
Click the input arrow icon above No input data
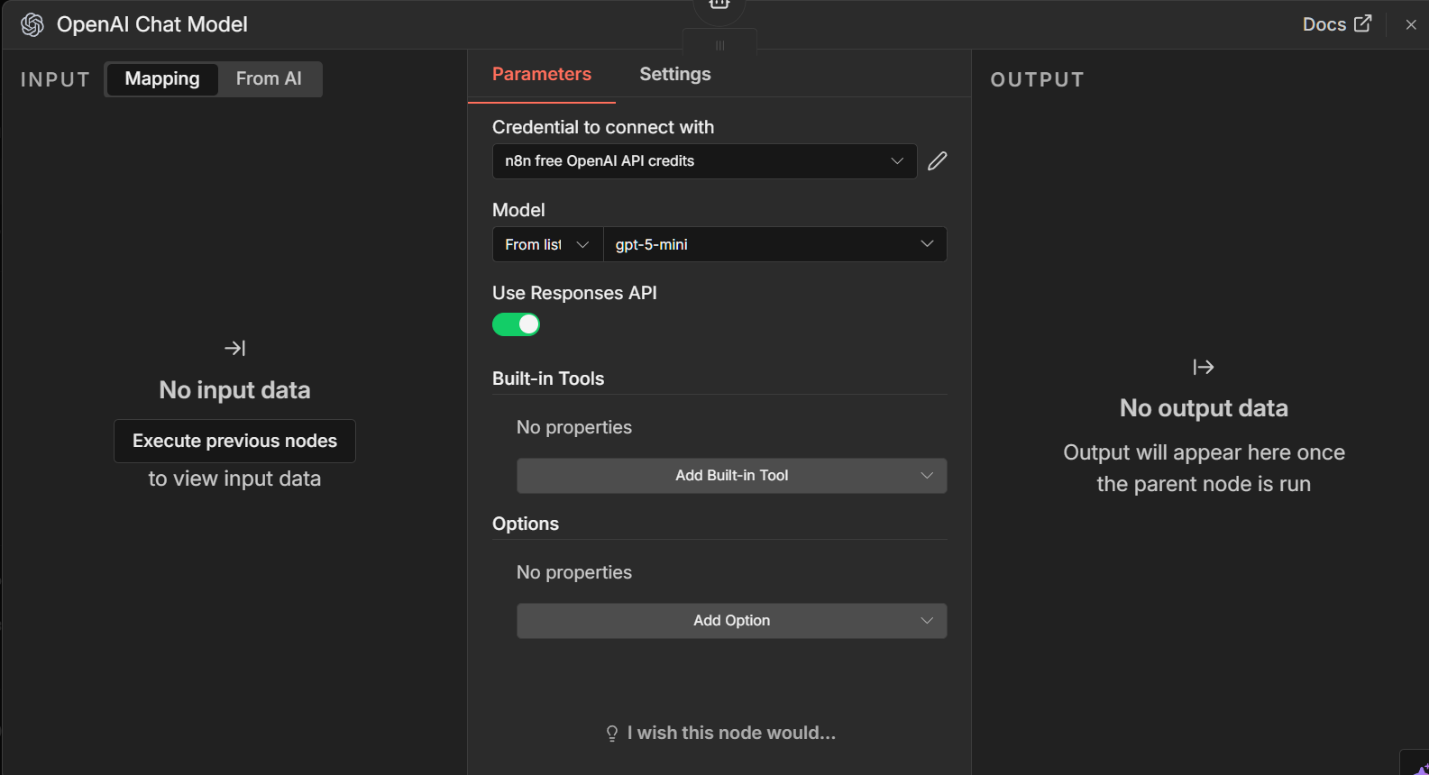(x=235, y=348)
